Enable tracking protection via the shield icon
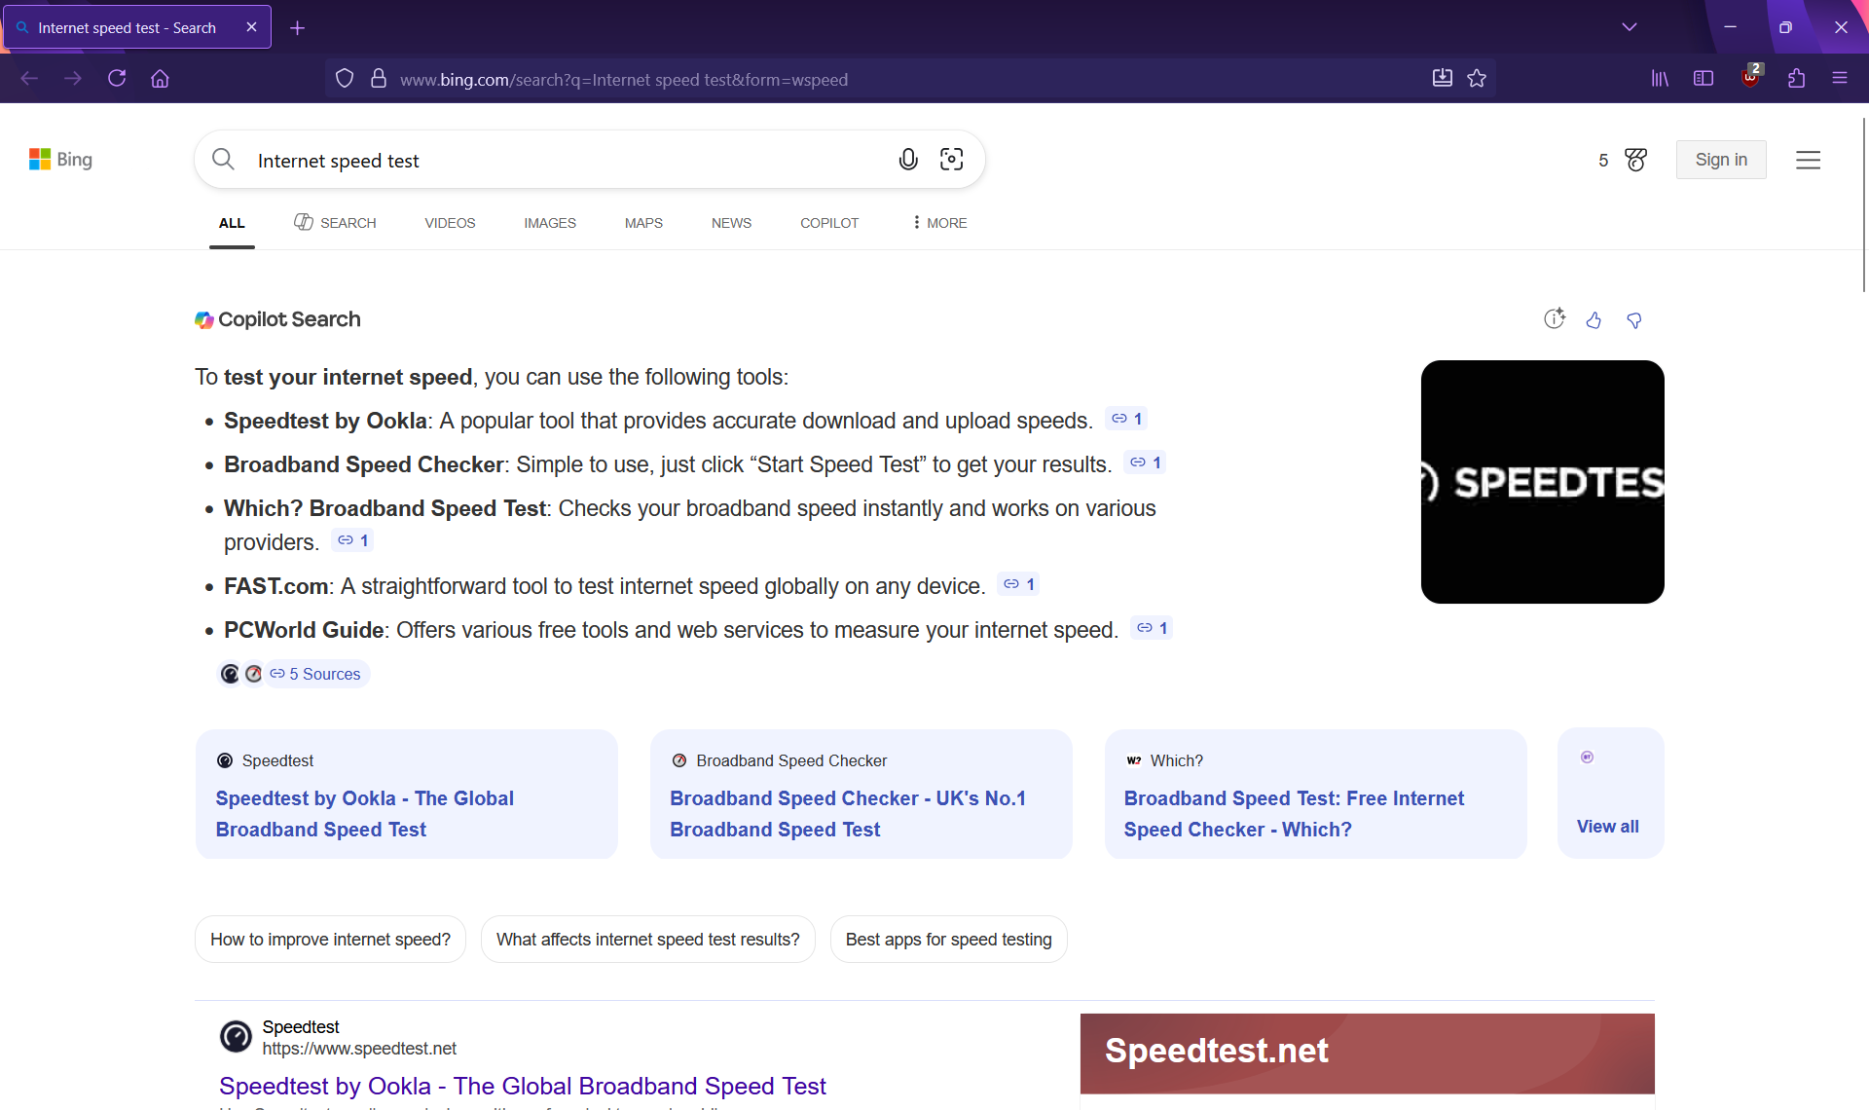Screen dimensions: 1869x1110 [344, 78]
